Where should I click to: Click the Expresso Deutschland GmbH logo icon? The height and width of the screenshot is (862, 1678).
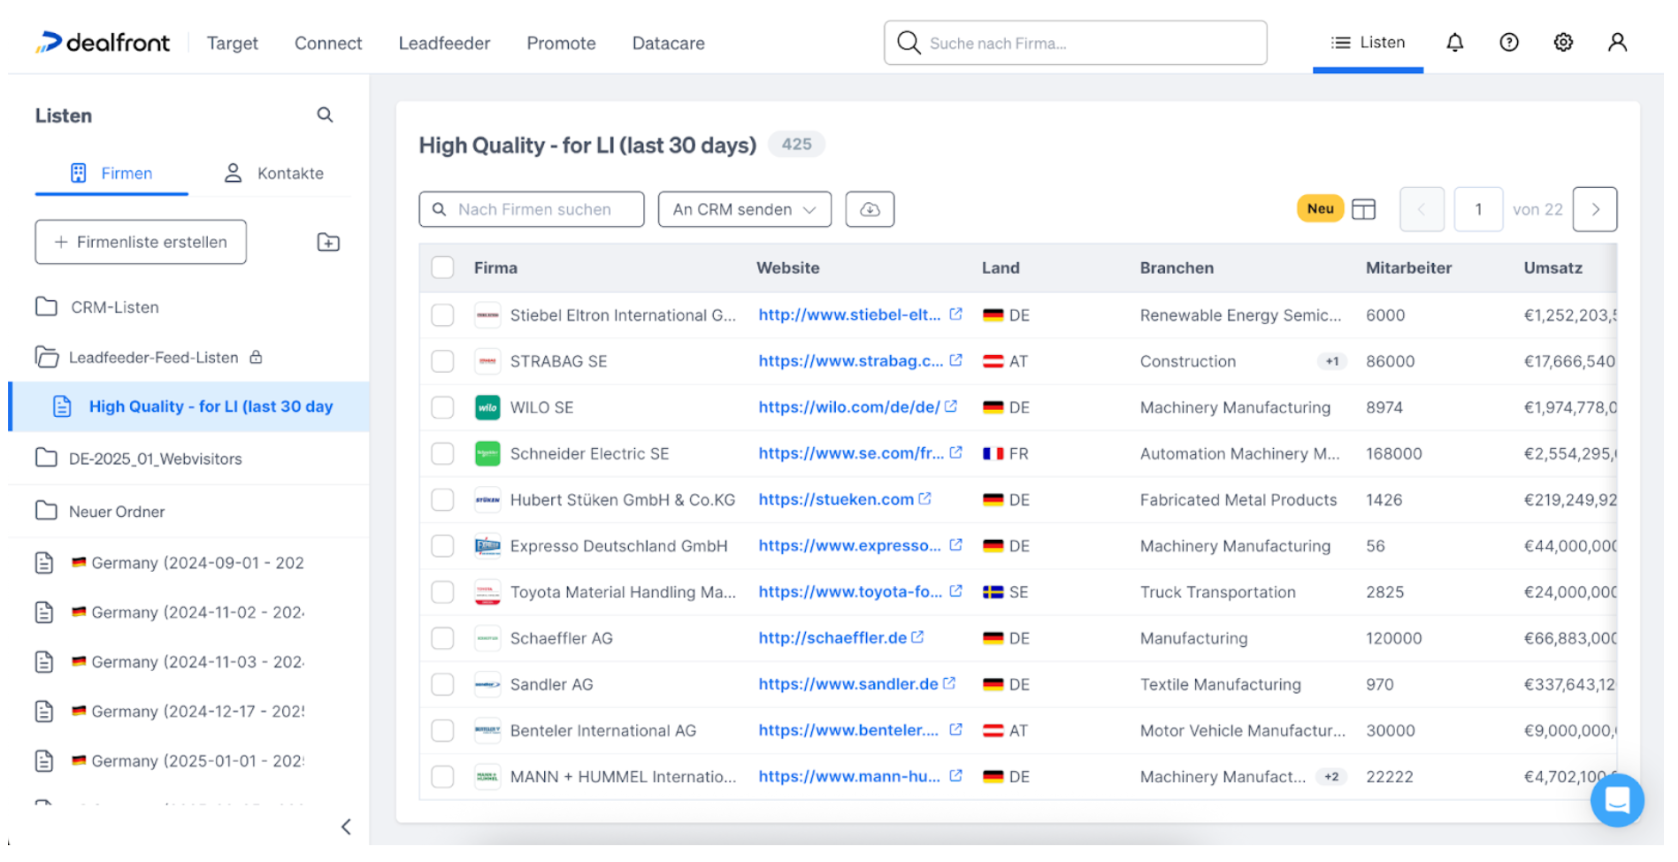(487, 546)
